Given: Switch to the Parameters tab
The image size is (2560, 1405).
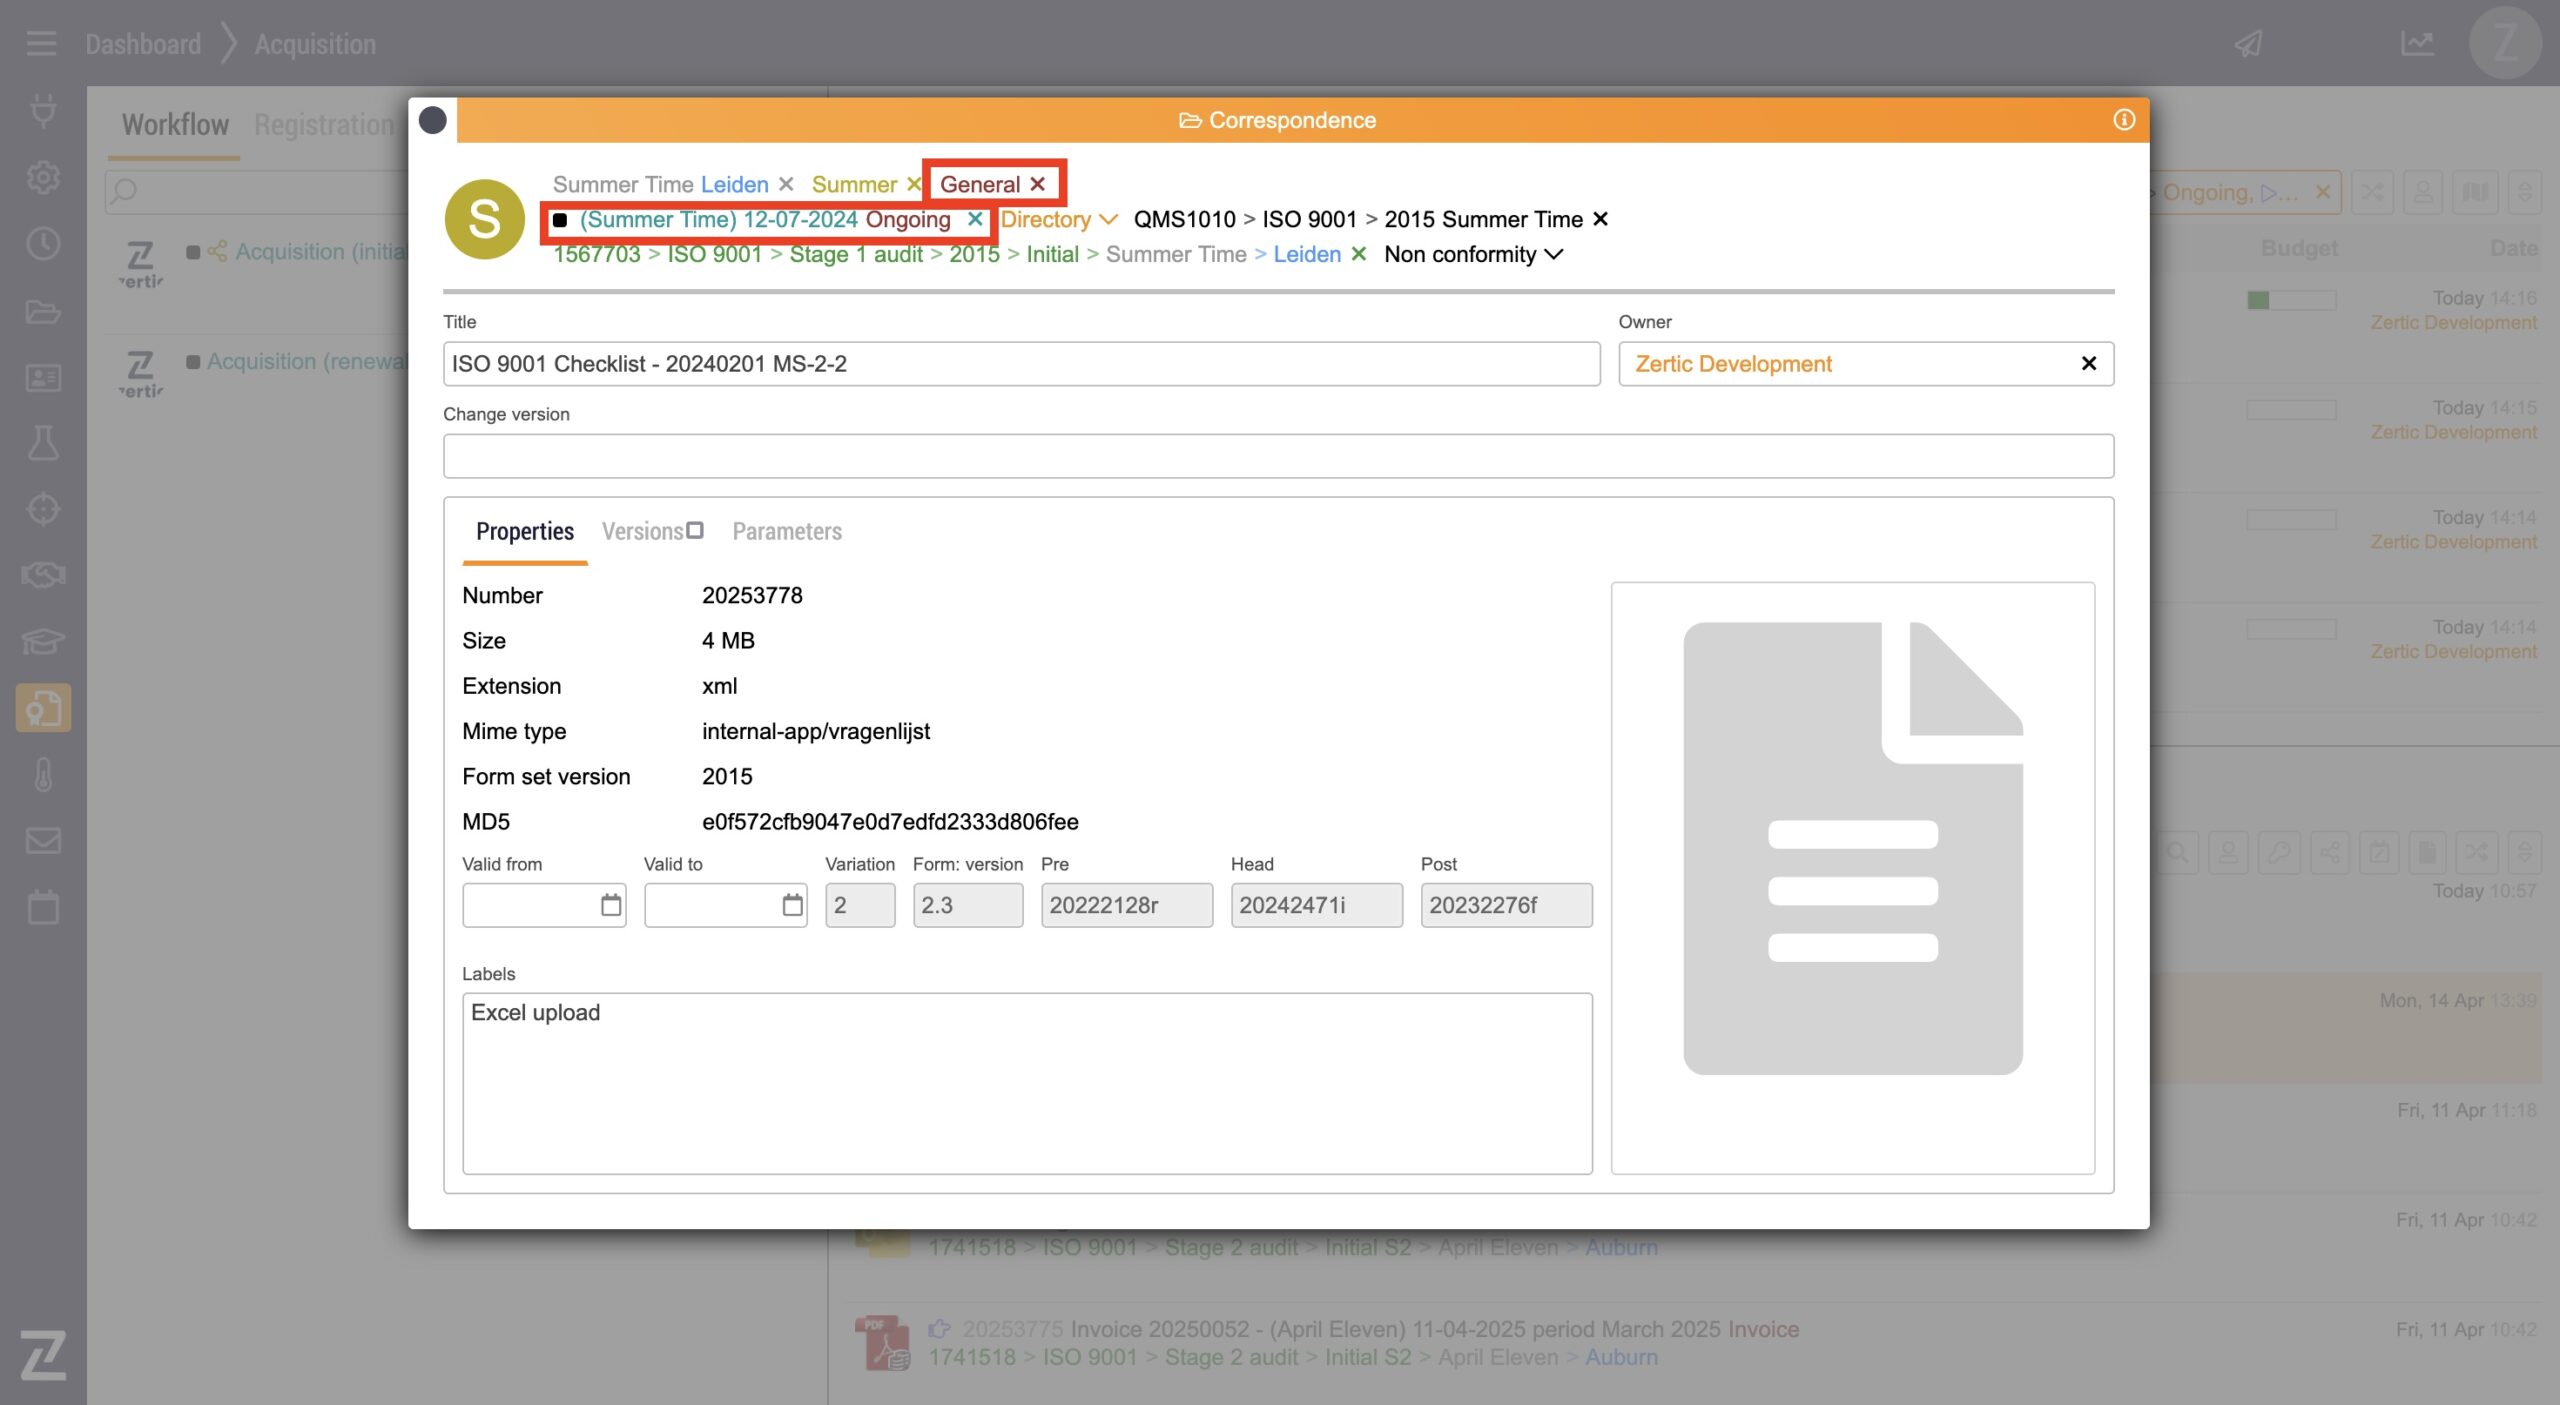Looking at the screenshot, I should [x=787, y=531].
